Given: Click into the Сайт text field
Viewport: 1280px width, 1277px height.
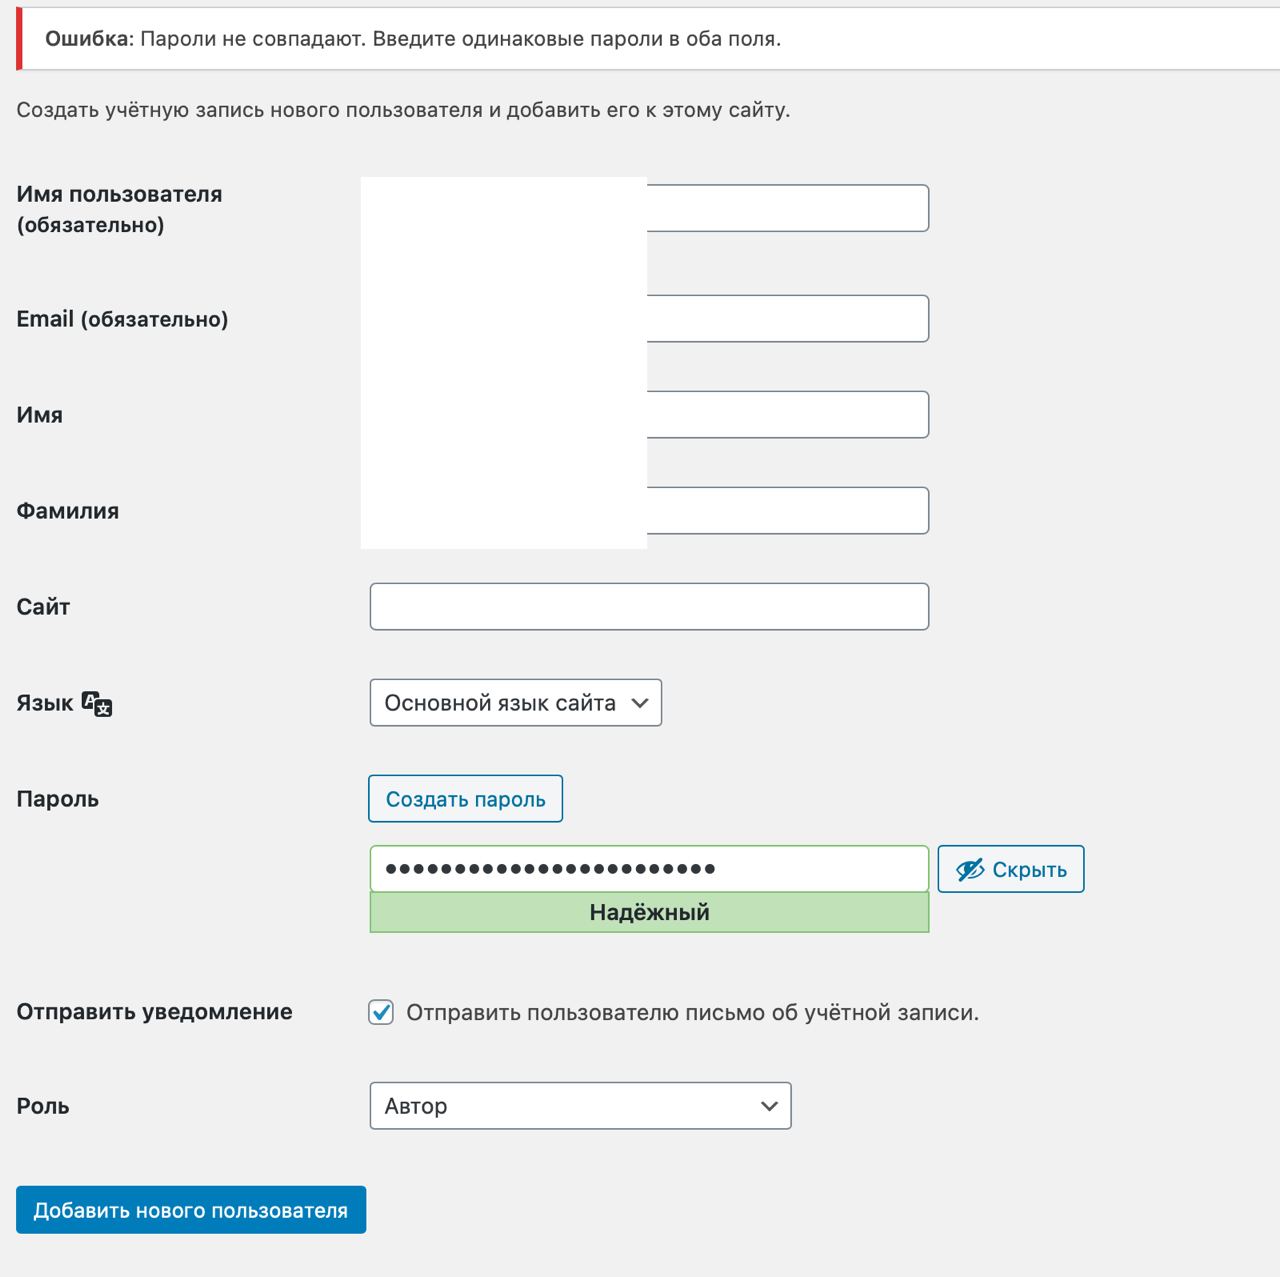Looking at the screenshot, I should click(x=649, y=607).
